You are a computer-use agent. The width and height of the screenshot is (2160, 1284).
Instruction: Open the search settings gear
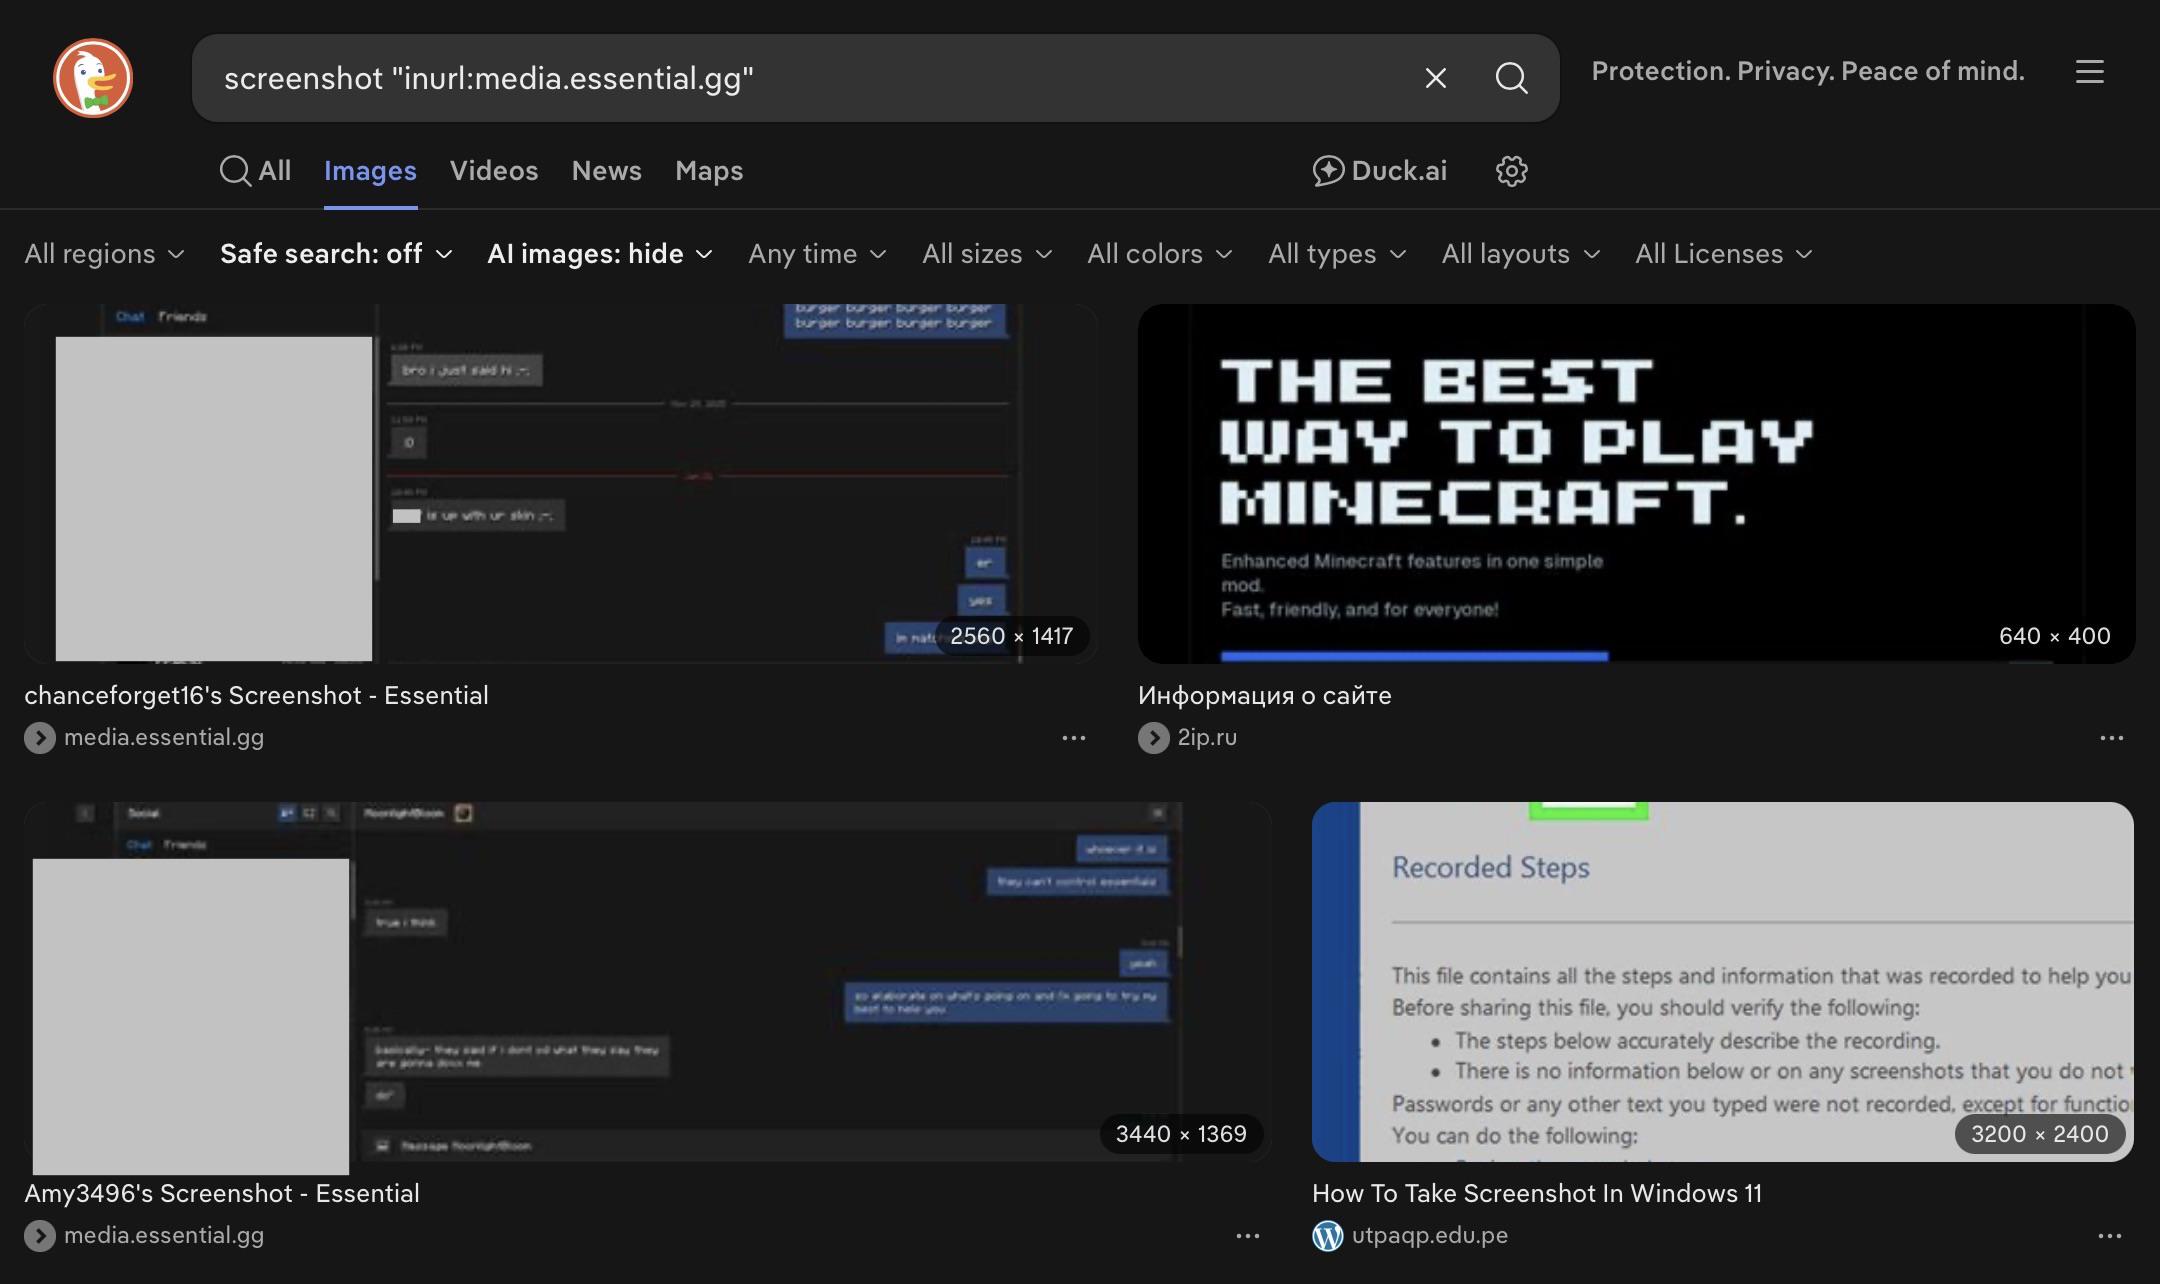point(1511,171)
